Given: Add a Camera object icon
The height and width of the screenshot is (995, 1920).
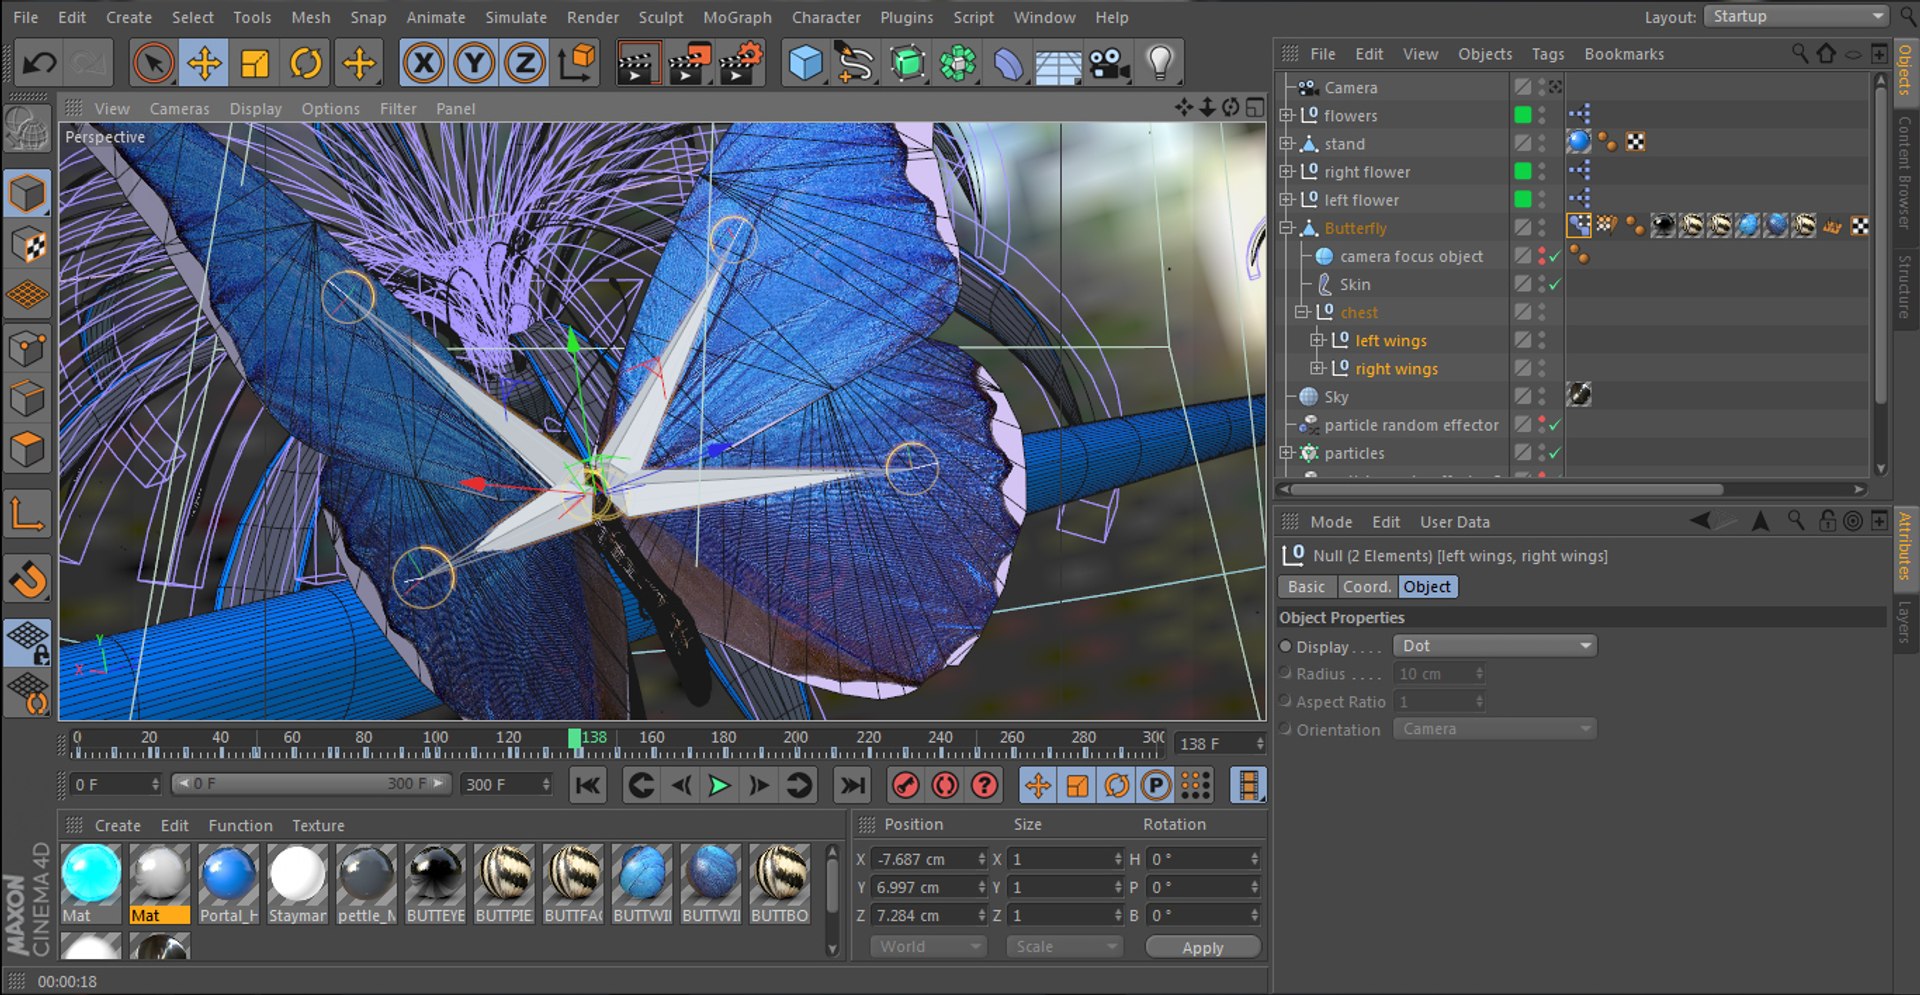Looking at the screenshot, I should (x=1109, y=64).
